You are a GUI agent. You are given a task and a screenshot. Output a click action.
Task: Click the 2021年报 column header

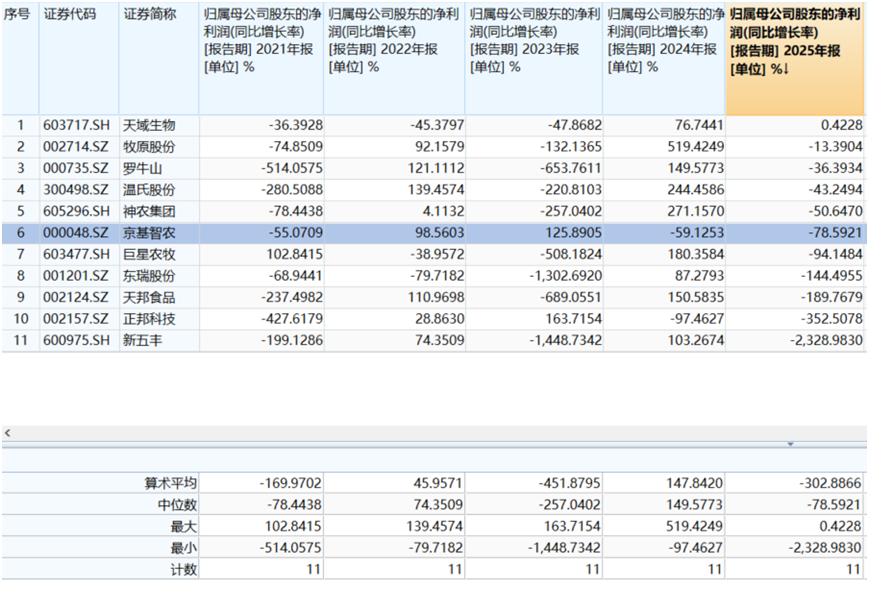262,59
